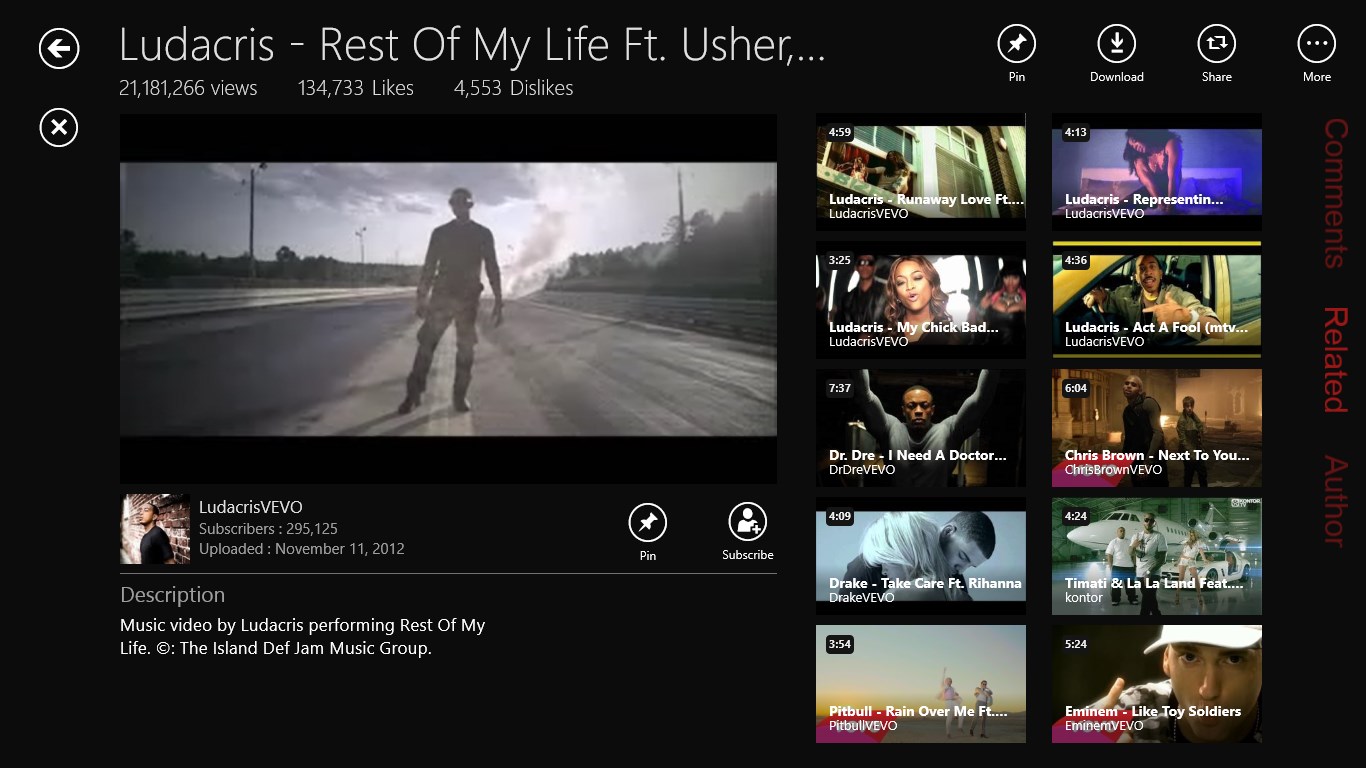Download the Ludacris video
The width and height of the screenshot is (1366, 768).
point(1117,44)
